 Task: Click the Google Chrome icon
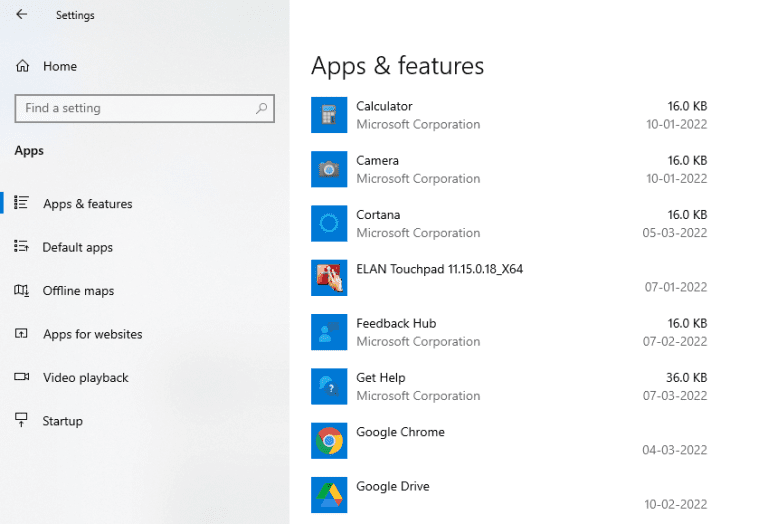coord(329,440)
